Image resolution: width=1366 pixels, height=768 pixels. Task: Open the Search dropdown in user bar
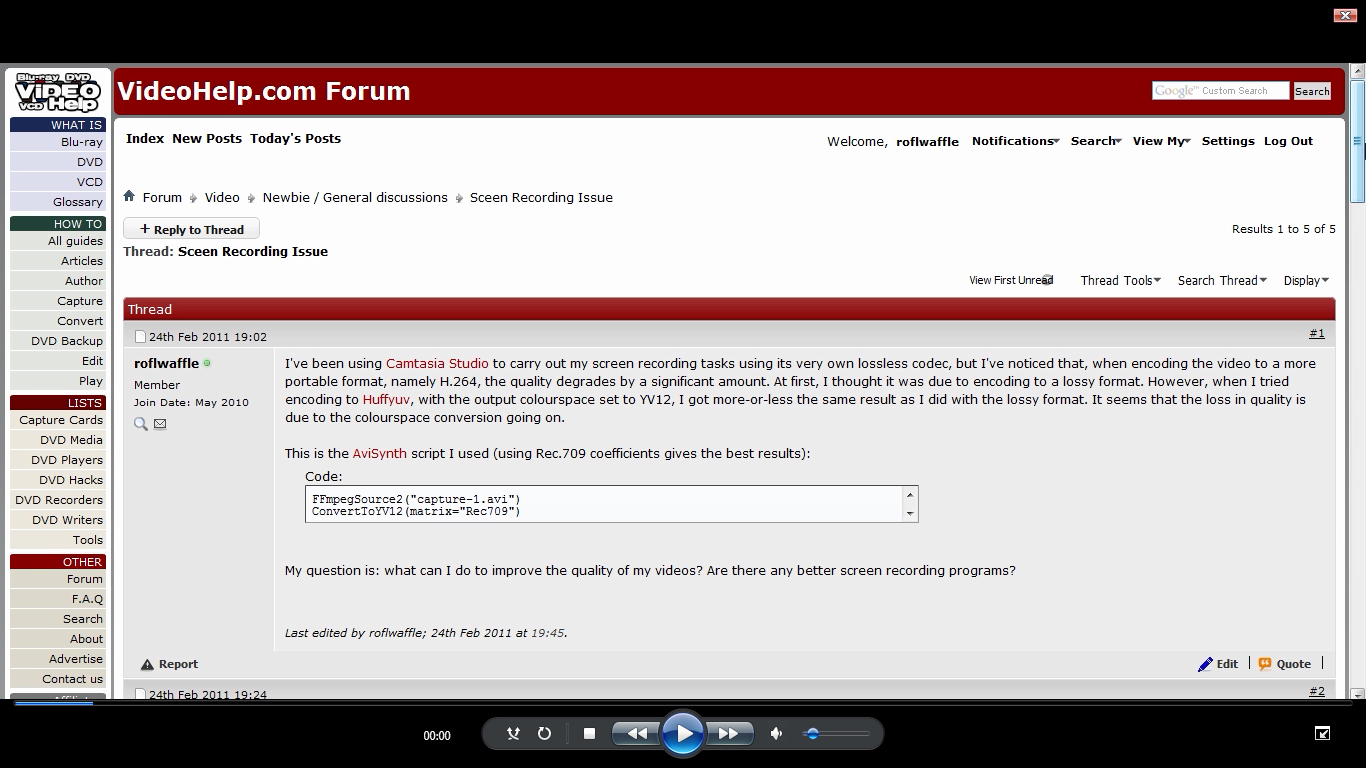[x=1096, y=141]
